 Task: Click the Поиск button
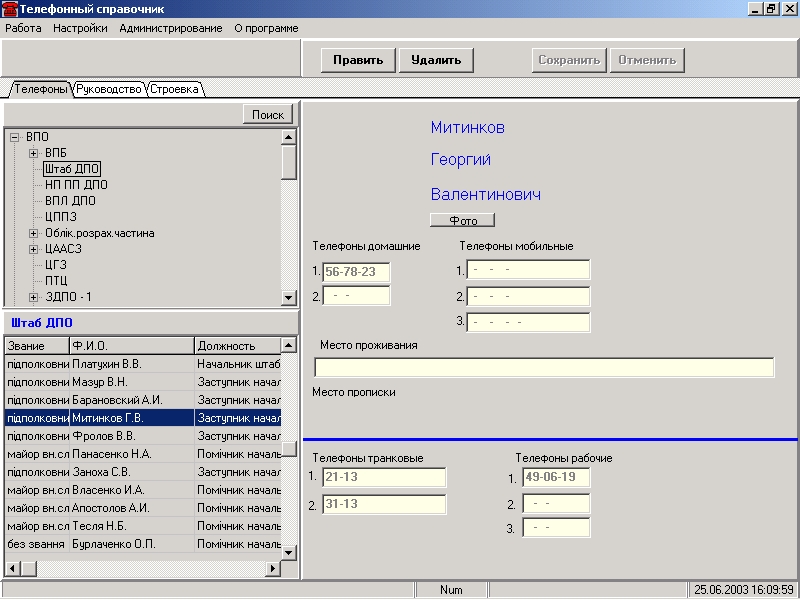[x=268, y=115]
